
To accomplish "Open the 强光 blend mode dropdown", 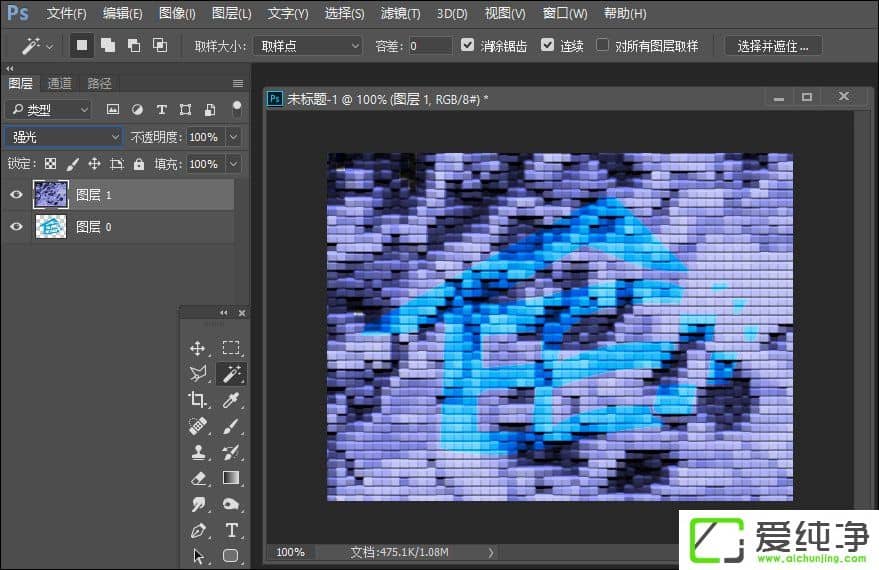I will click(63, 137).
